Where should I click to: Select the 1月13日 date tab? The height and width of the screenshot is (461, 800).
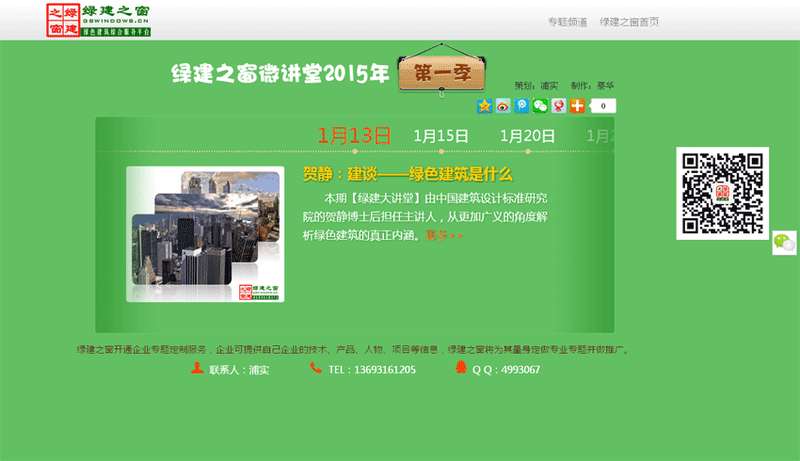point(353,135)
